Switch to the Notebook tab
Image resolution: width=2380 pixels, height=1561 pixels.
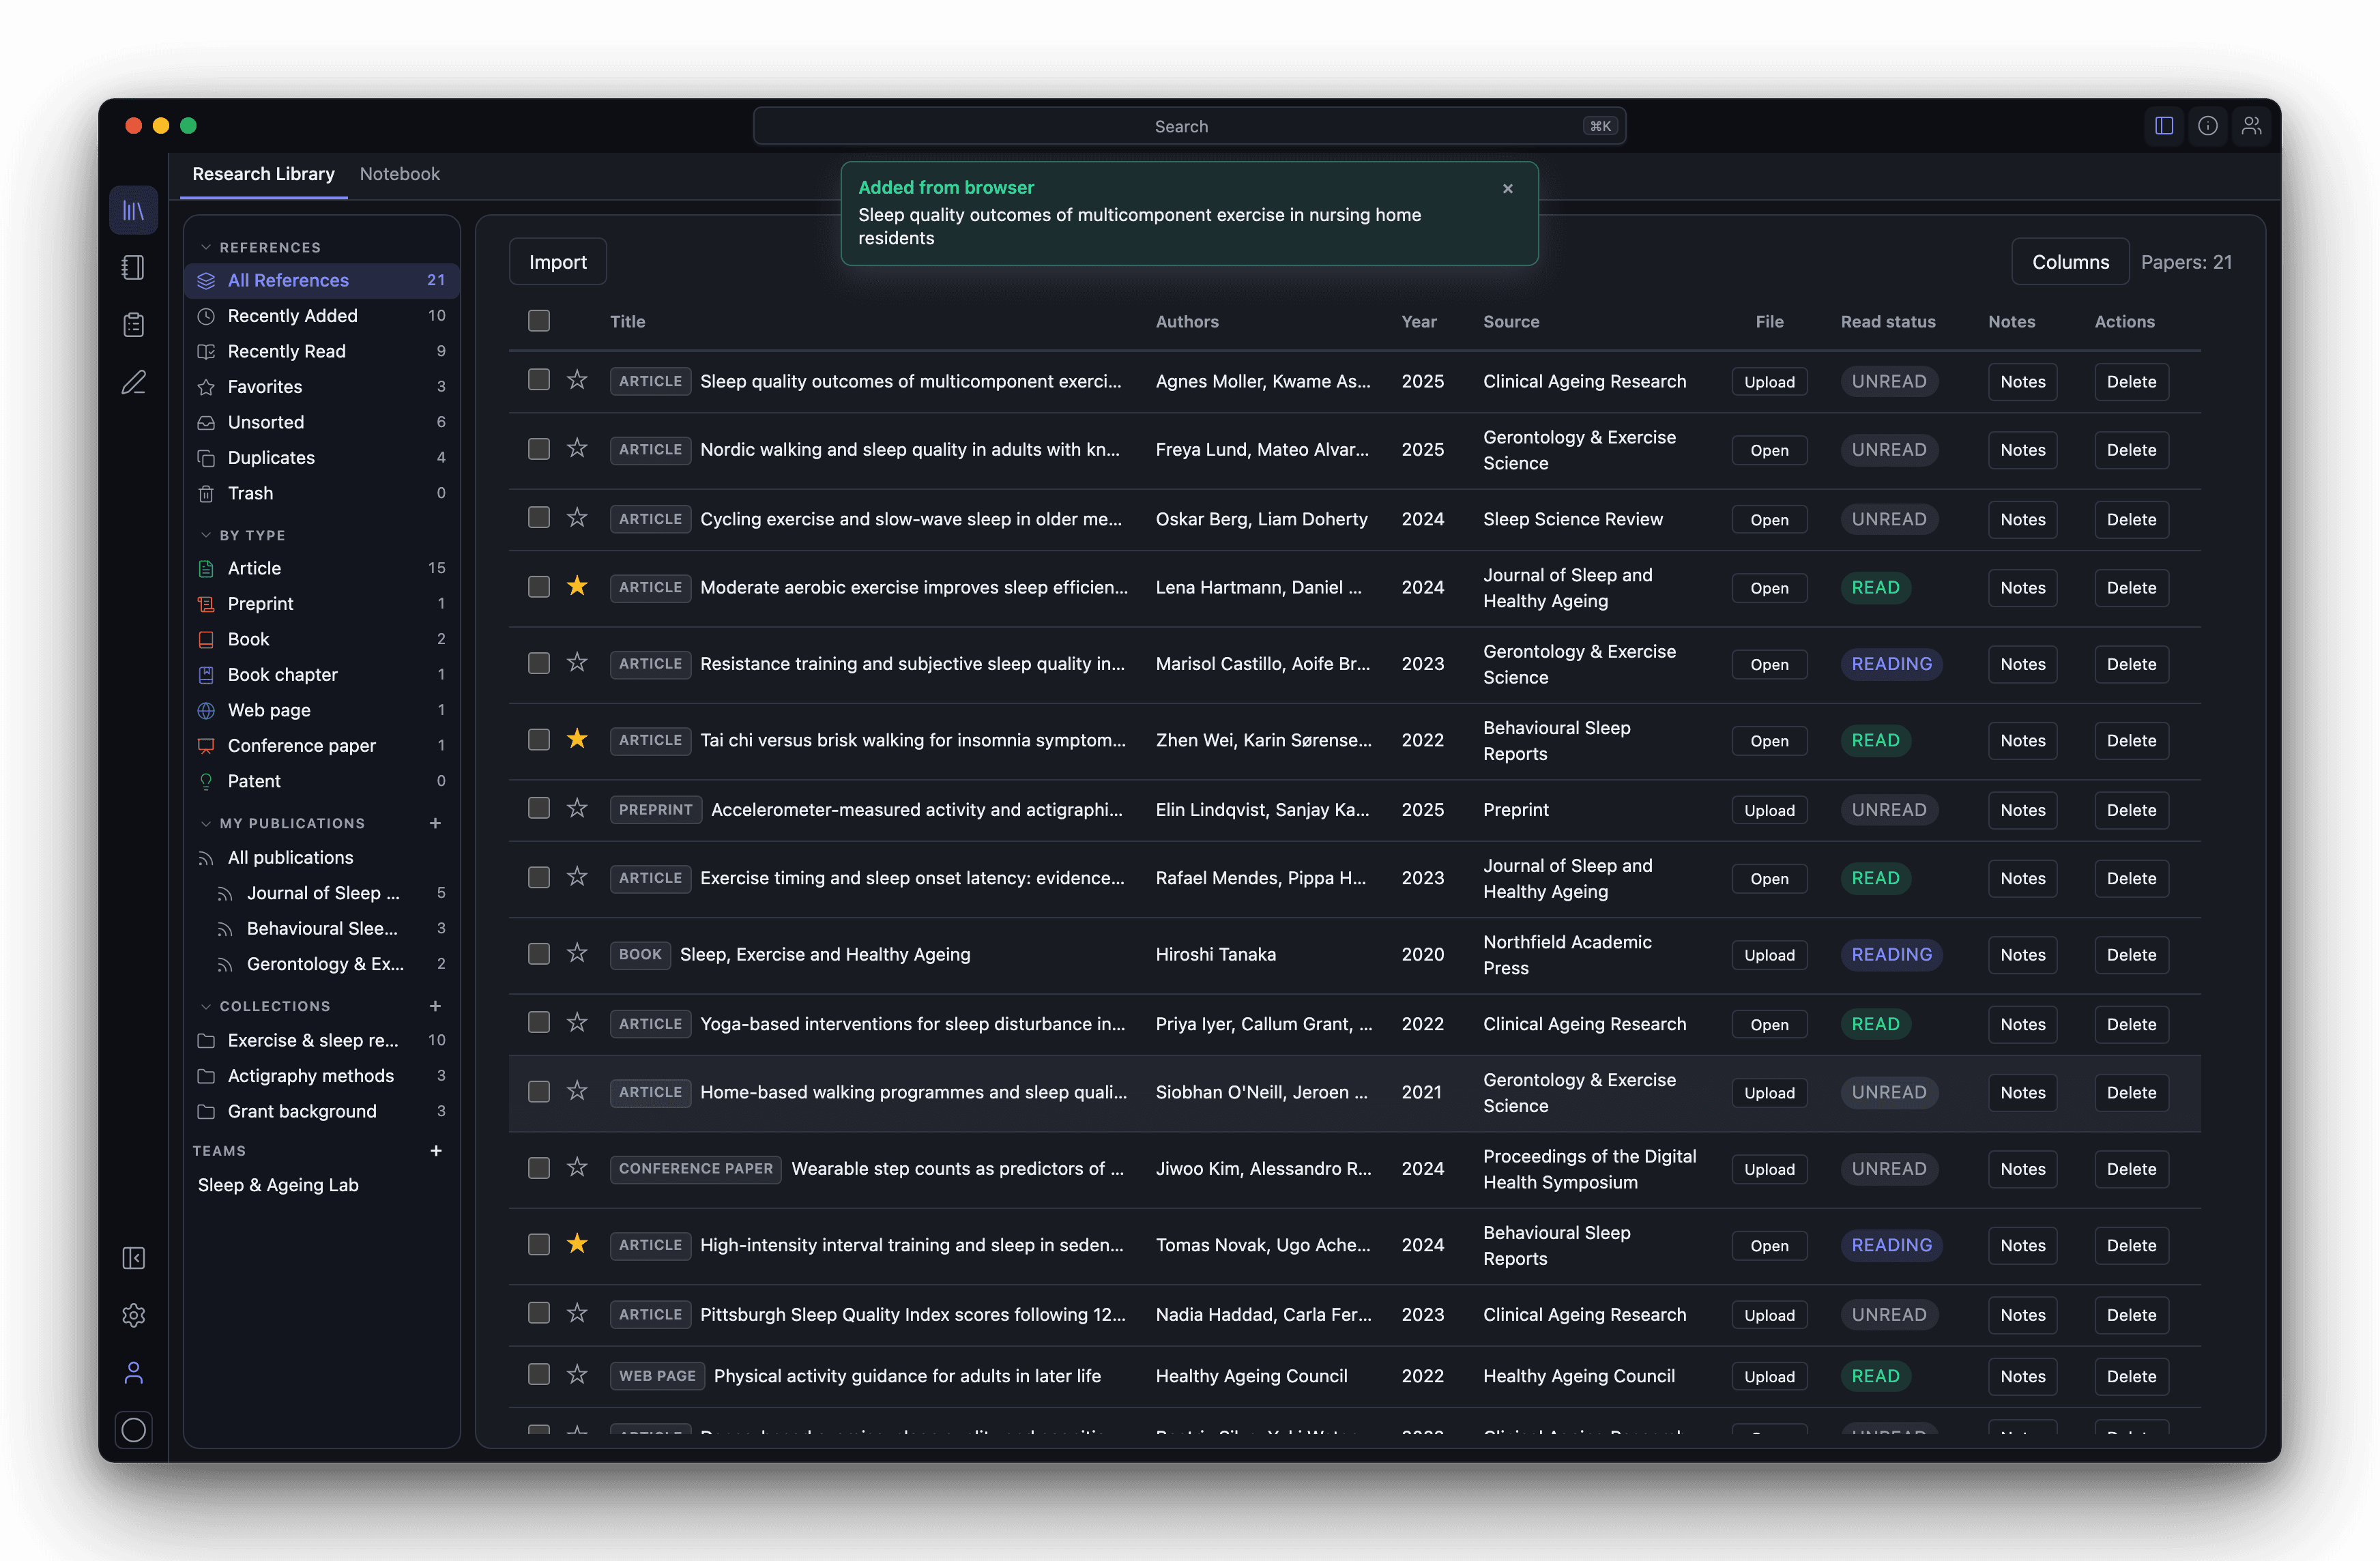coord(399,174)
